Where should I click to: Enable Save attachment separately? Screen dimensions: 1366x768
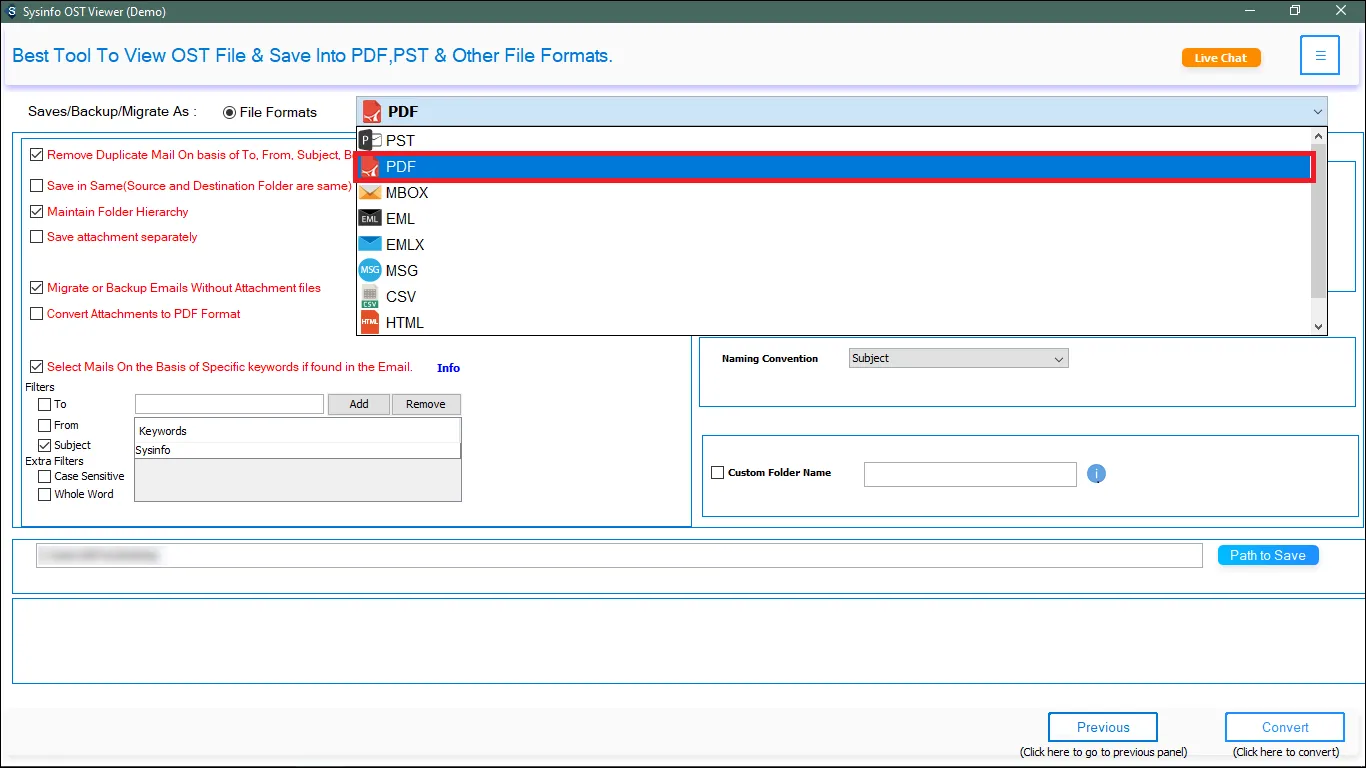[37, 237]
